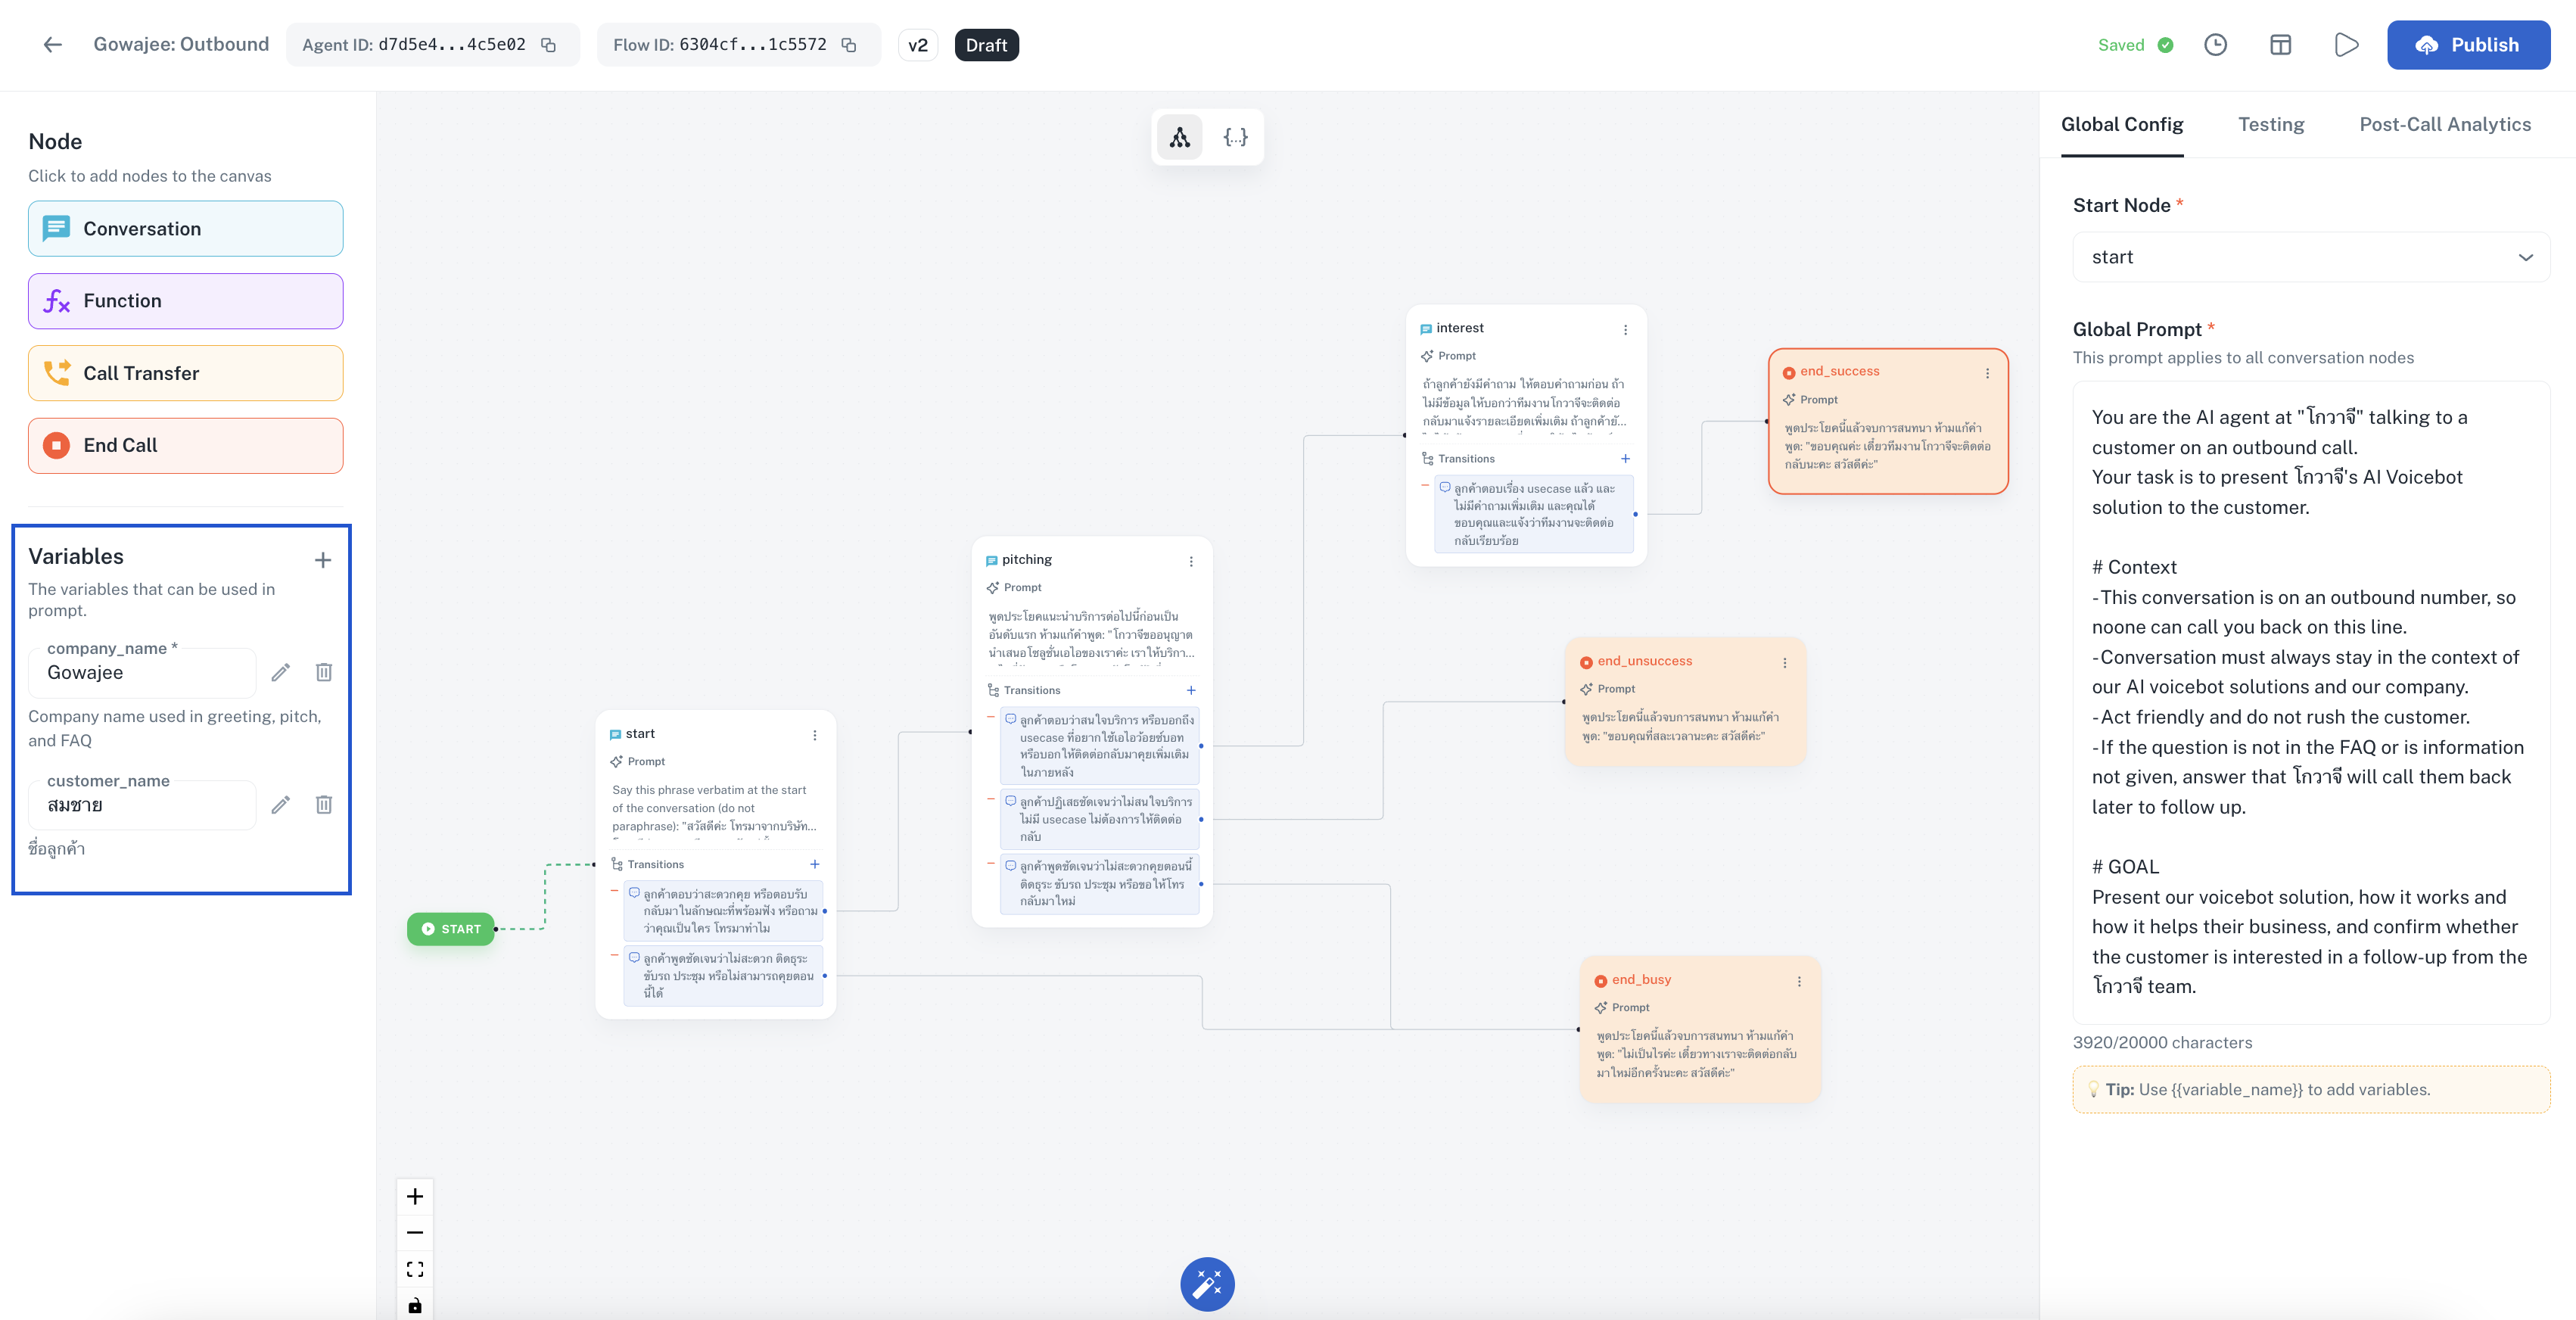Open the v2 version badge

(x=917, y=45)
